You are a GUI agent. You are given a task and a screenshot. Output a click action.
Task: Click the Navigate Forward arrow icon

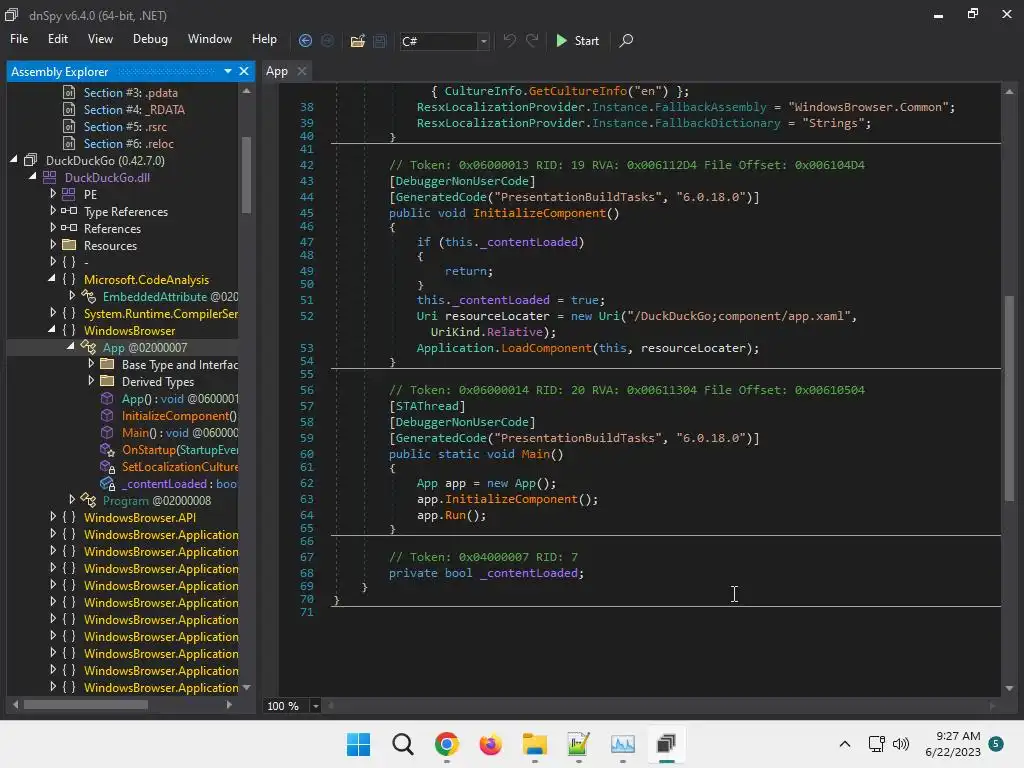327,41
